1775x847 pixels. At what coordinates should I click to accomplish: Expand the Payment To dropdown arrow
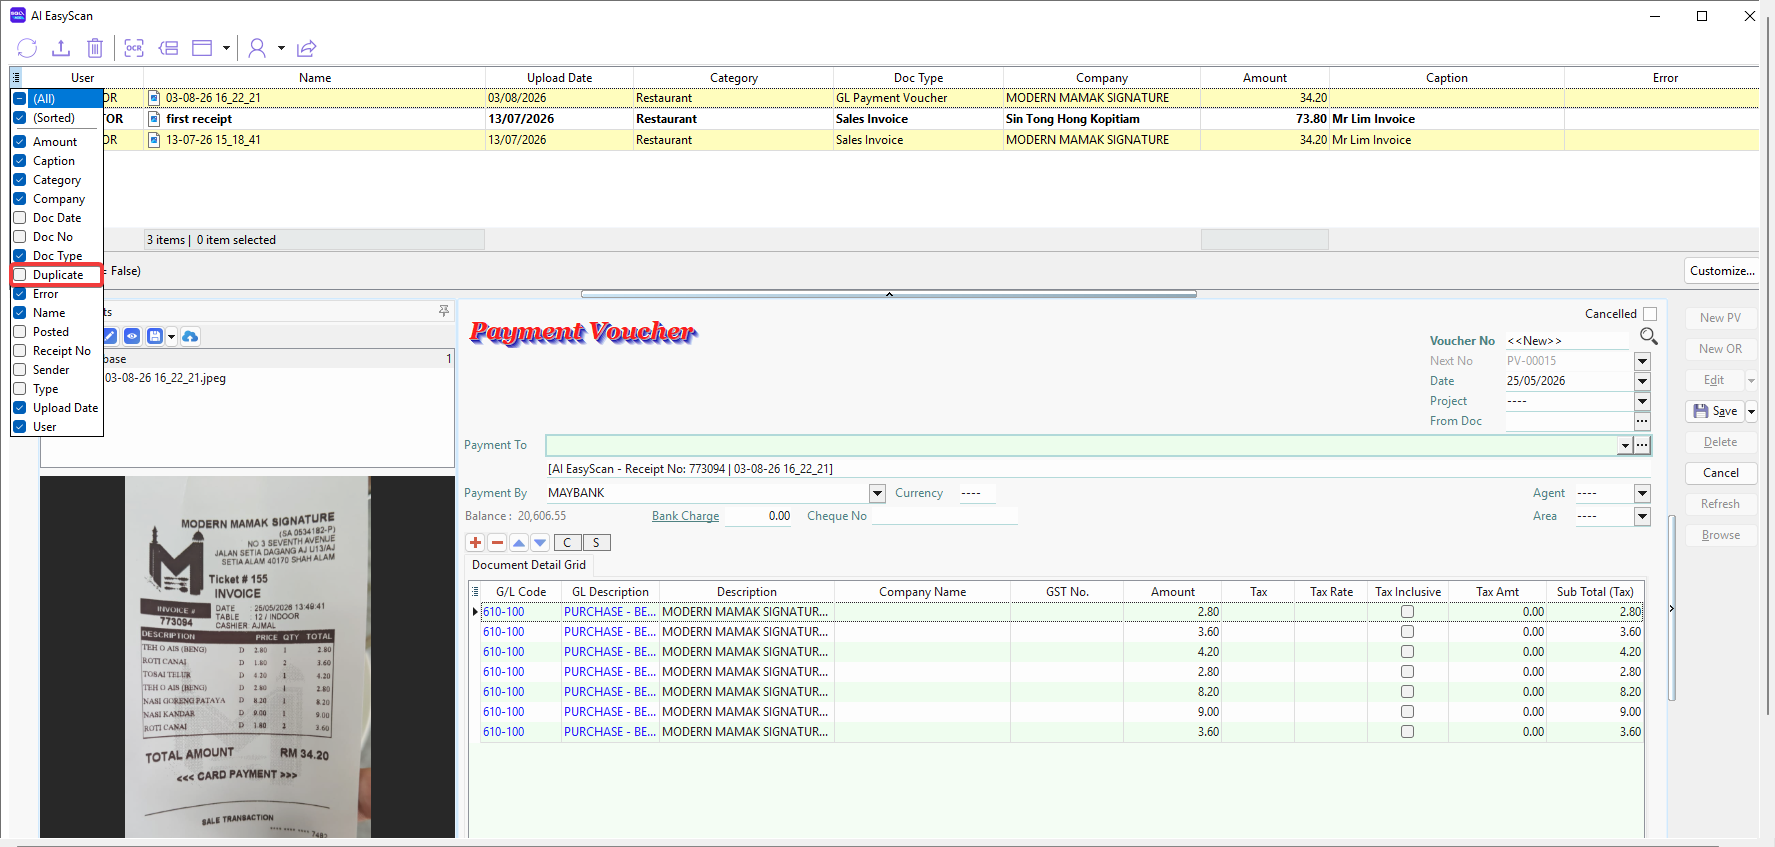(1625, 445)
